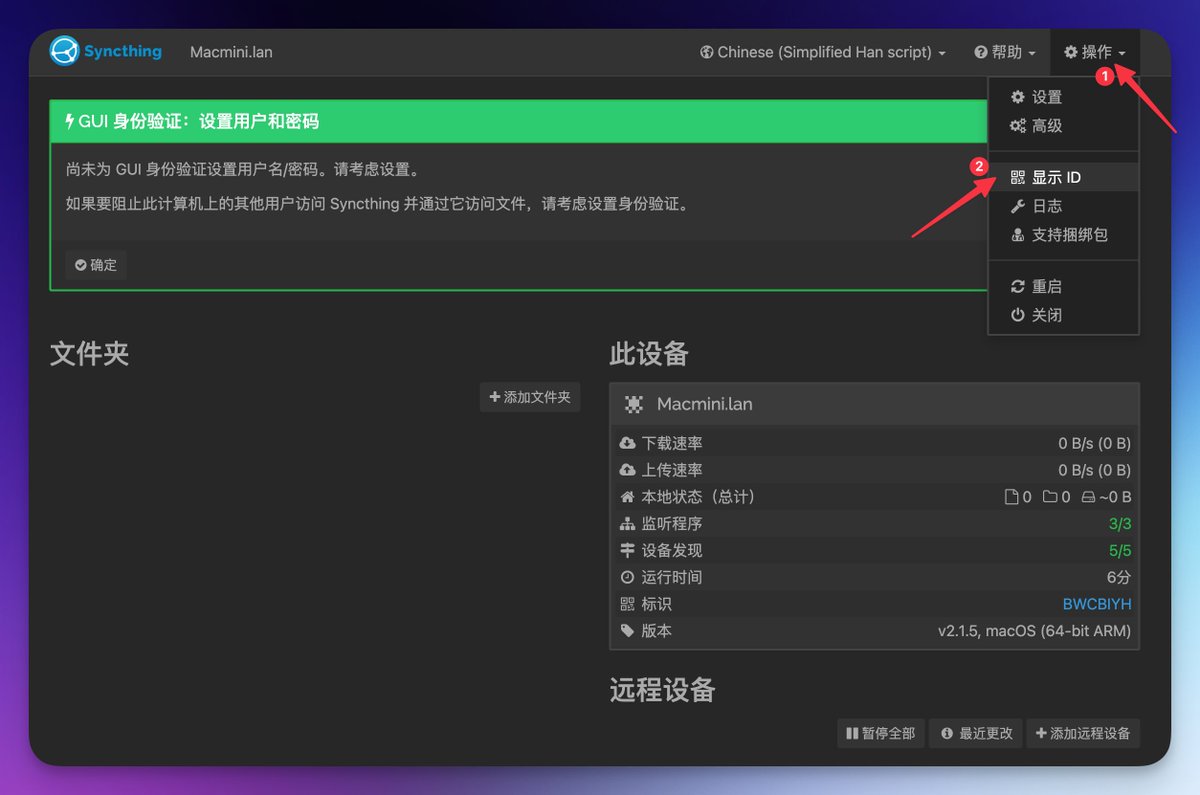Click the home icon at 本地状态
This screenshot has width=1200, height=795.
coord(628,497)
